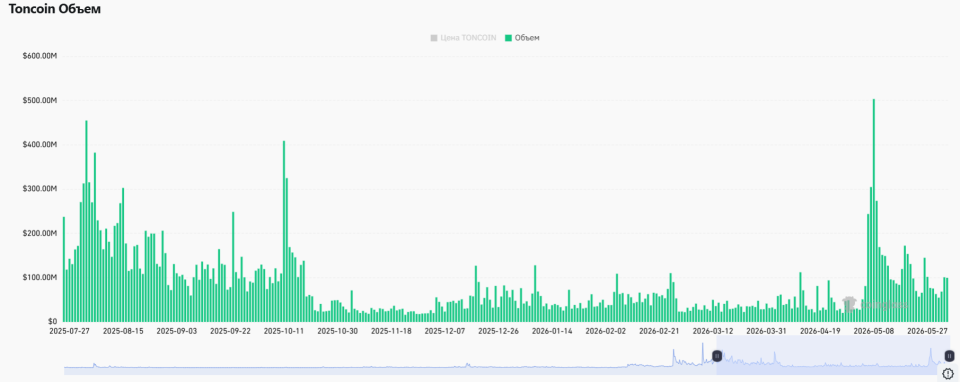Click the 2025-12-26 date label
This screenshot has width=960, height=382.
pos(498,331)
